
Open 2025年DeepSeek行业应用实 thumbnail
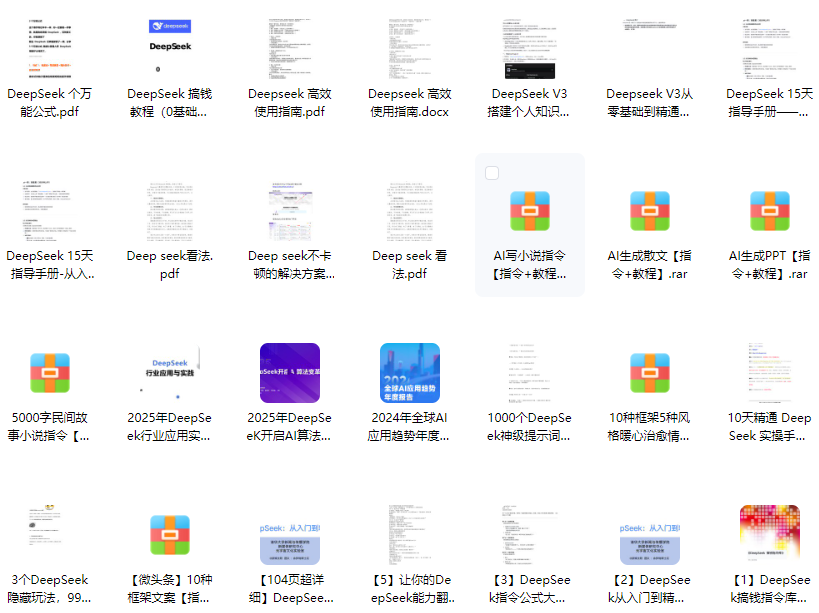(x=170, y=373)
